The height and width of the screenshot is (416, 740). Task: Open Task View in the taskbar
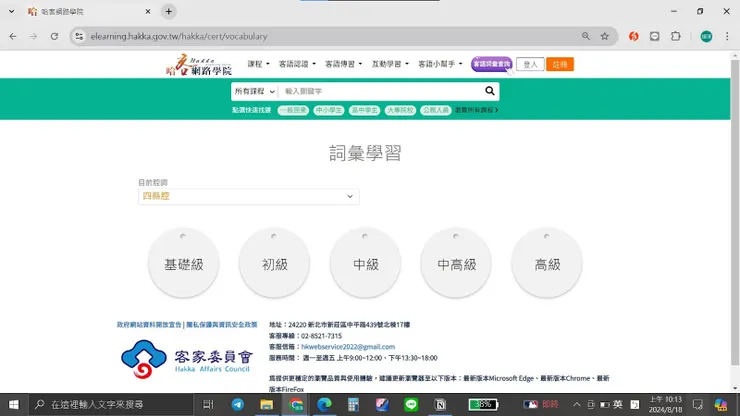pyautogui.click(x=208, y=405)
